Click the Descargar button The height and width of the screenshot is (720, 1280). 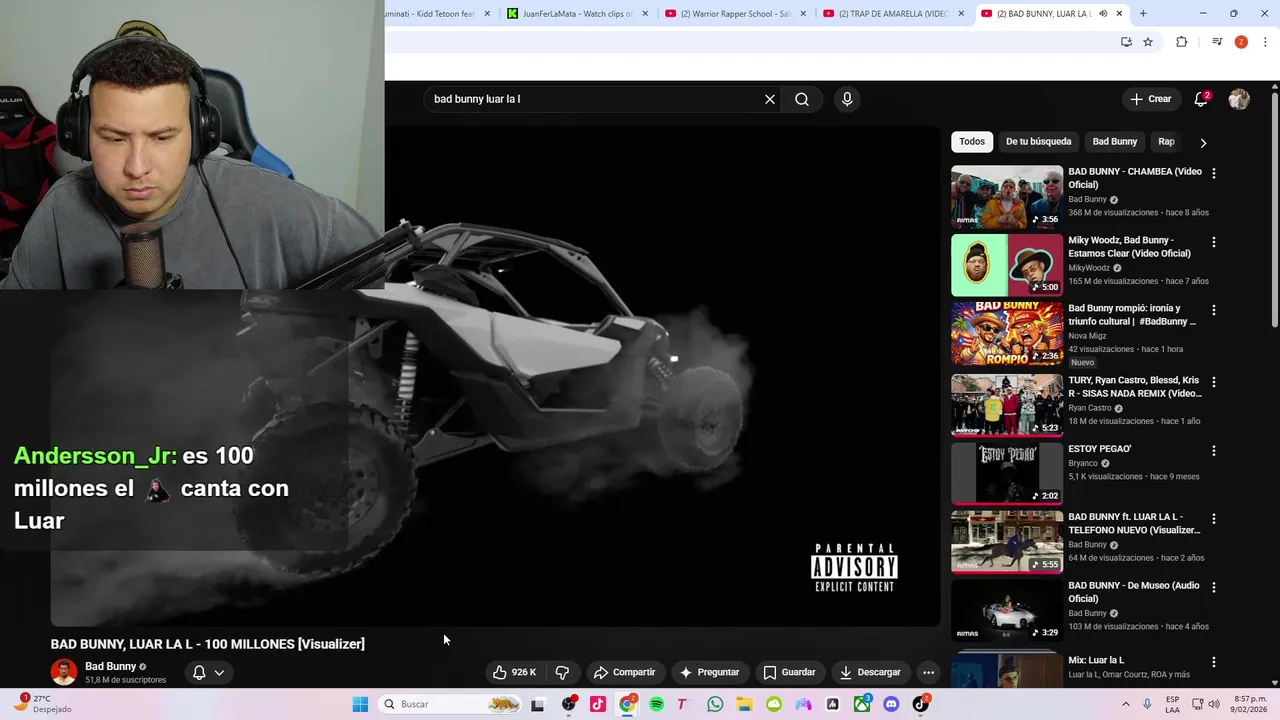point(870,672)
